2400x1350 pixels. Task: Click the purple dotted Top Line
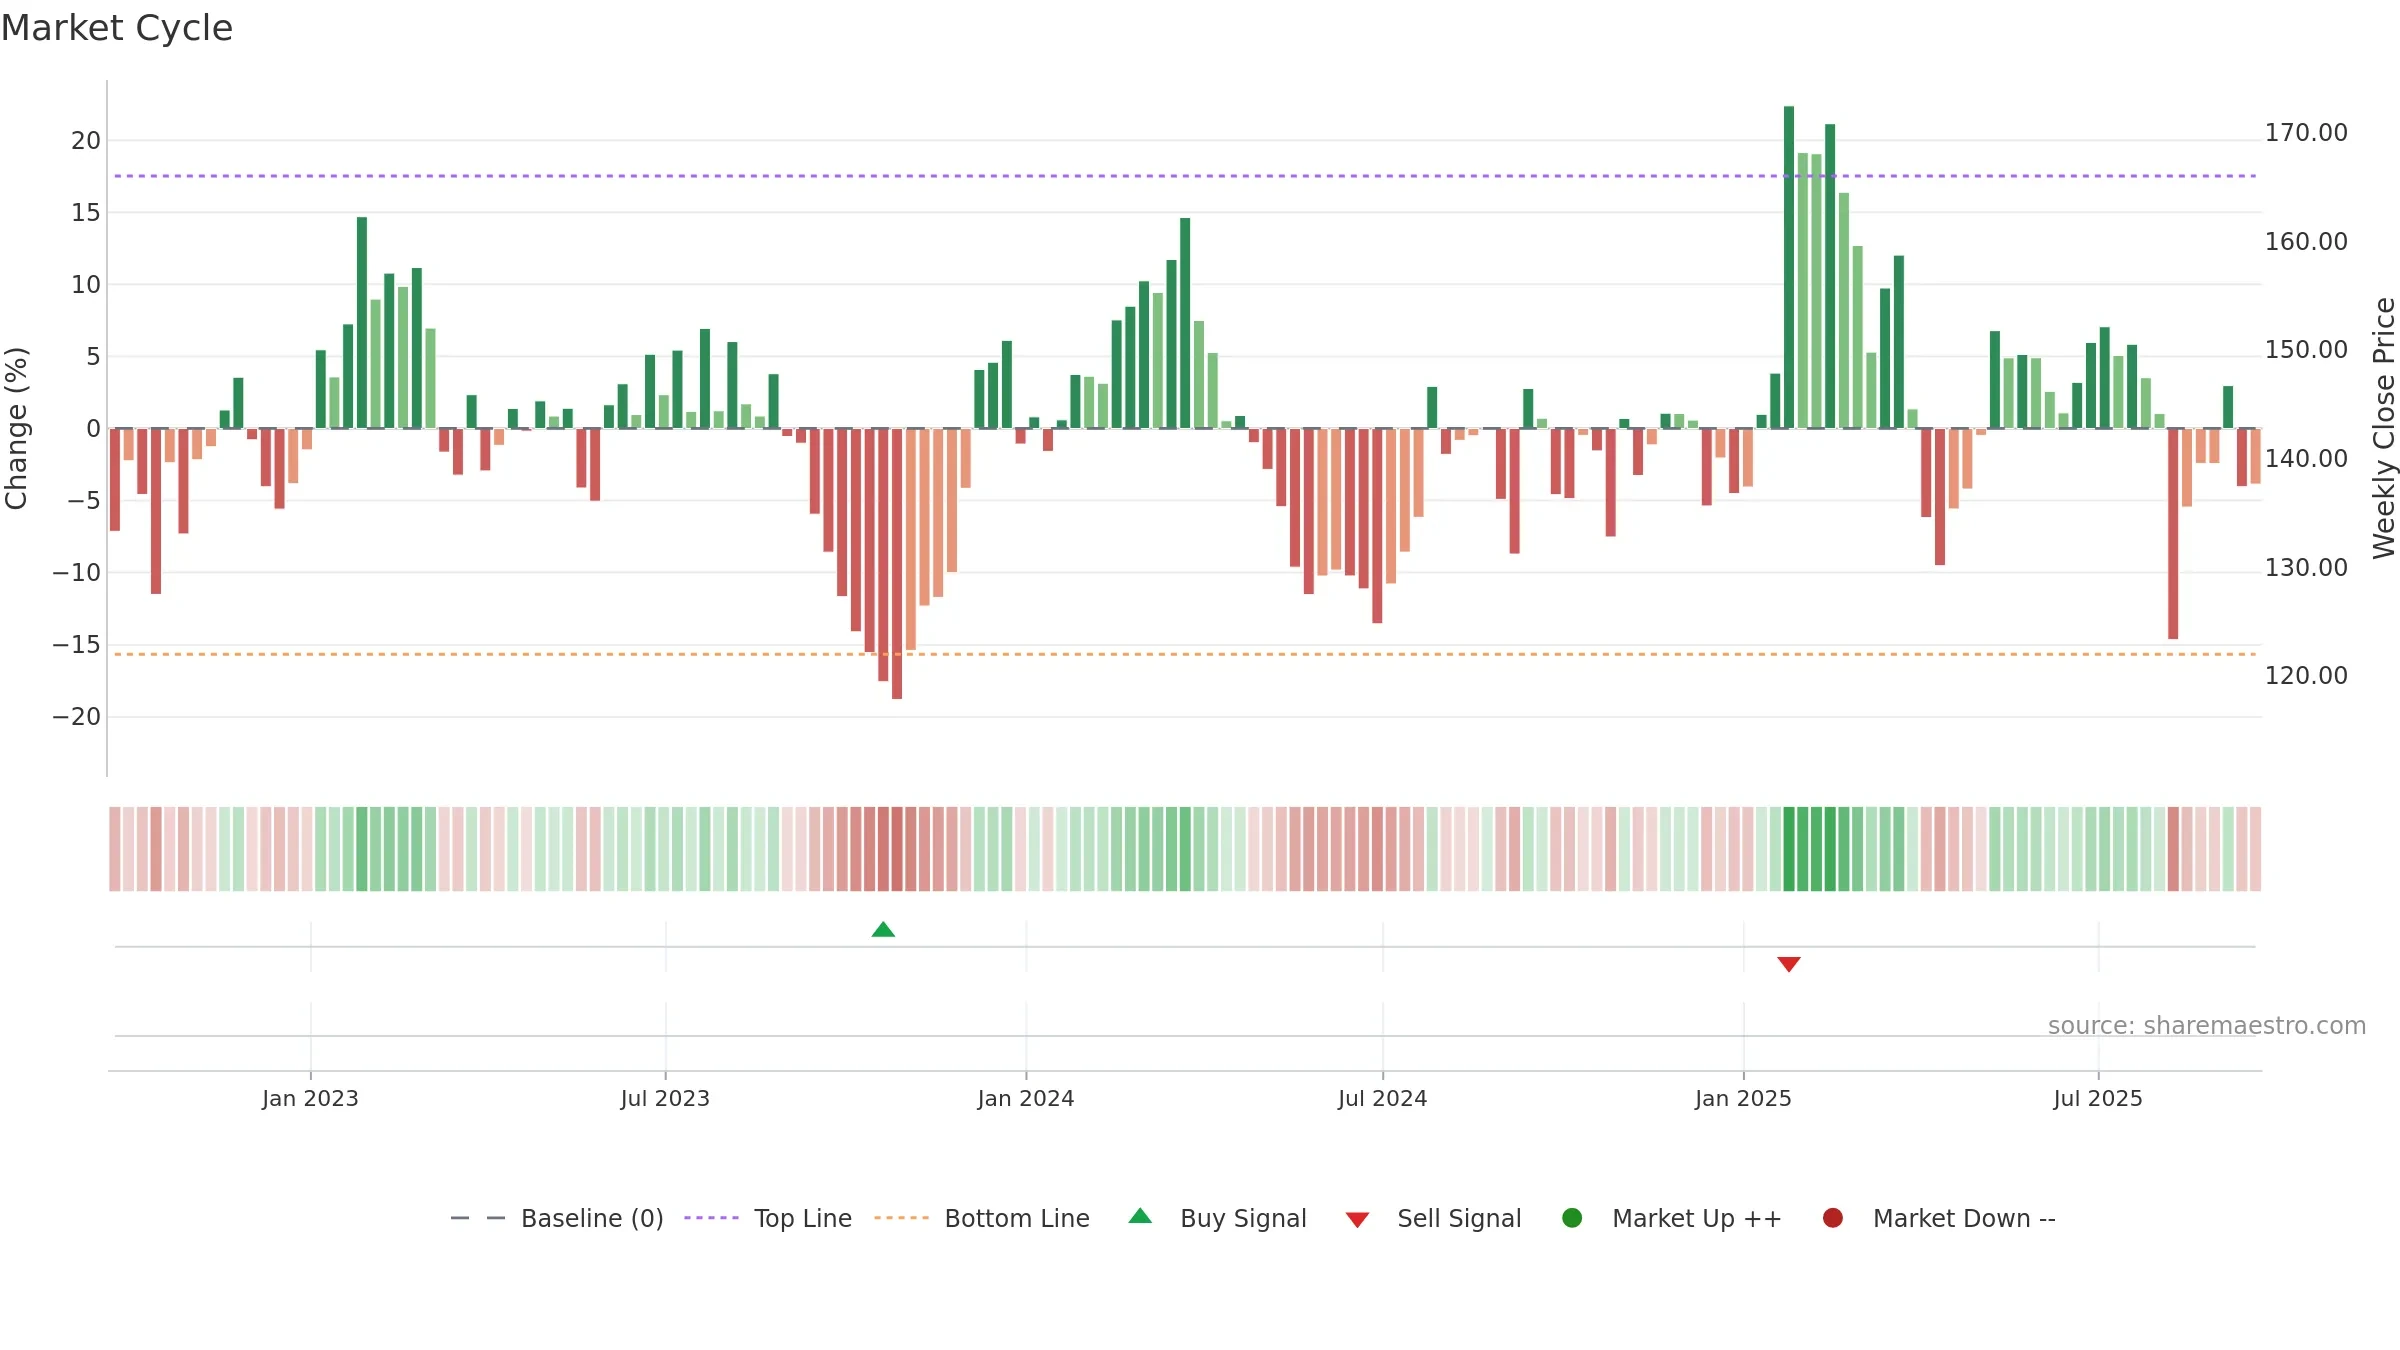pos(1185,176)
